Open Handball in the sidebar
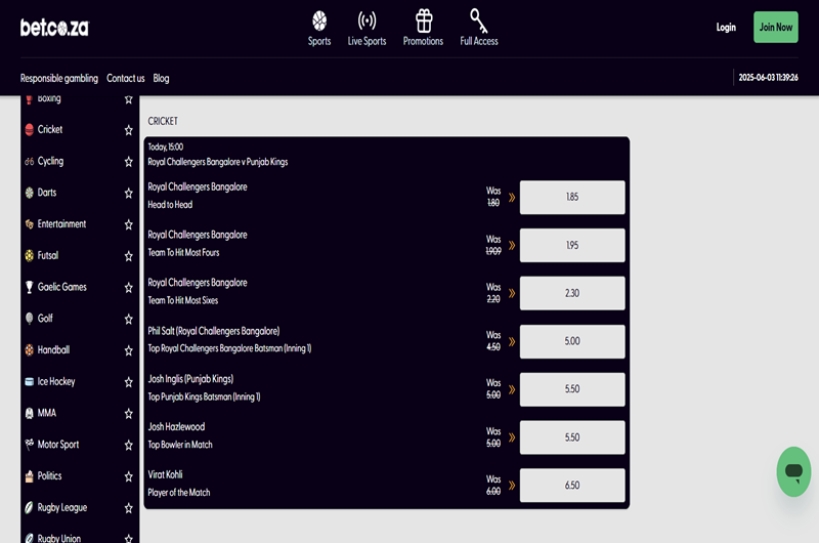This screenshot has width=819, height=543. pyautogui.click(x=53, y=350)
